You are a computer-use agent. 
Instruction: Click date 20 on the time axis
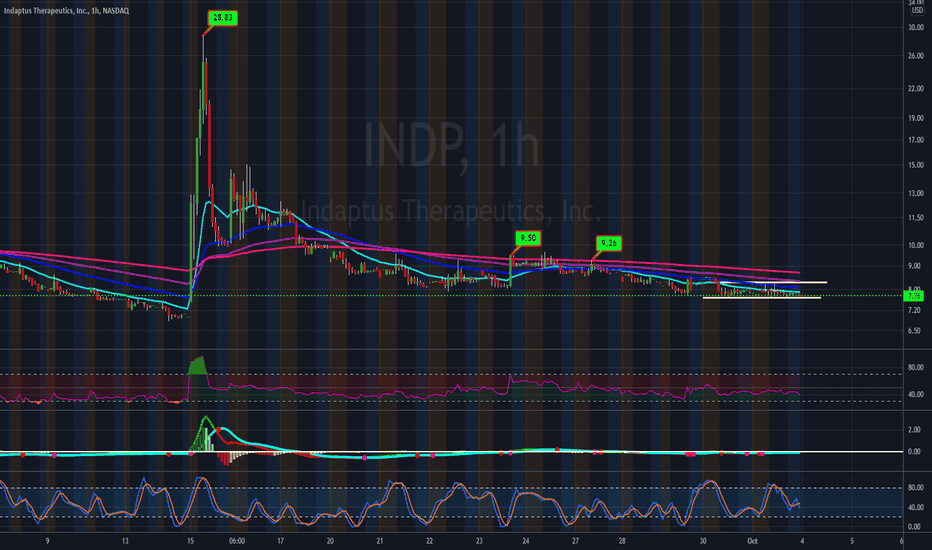[330, 541]
